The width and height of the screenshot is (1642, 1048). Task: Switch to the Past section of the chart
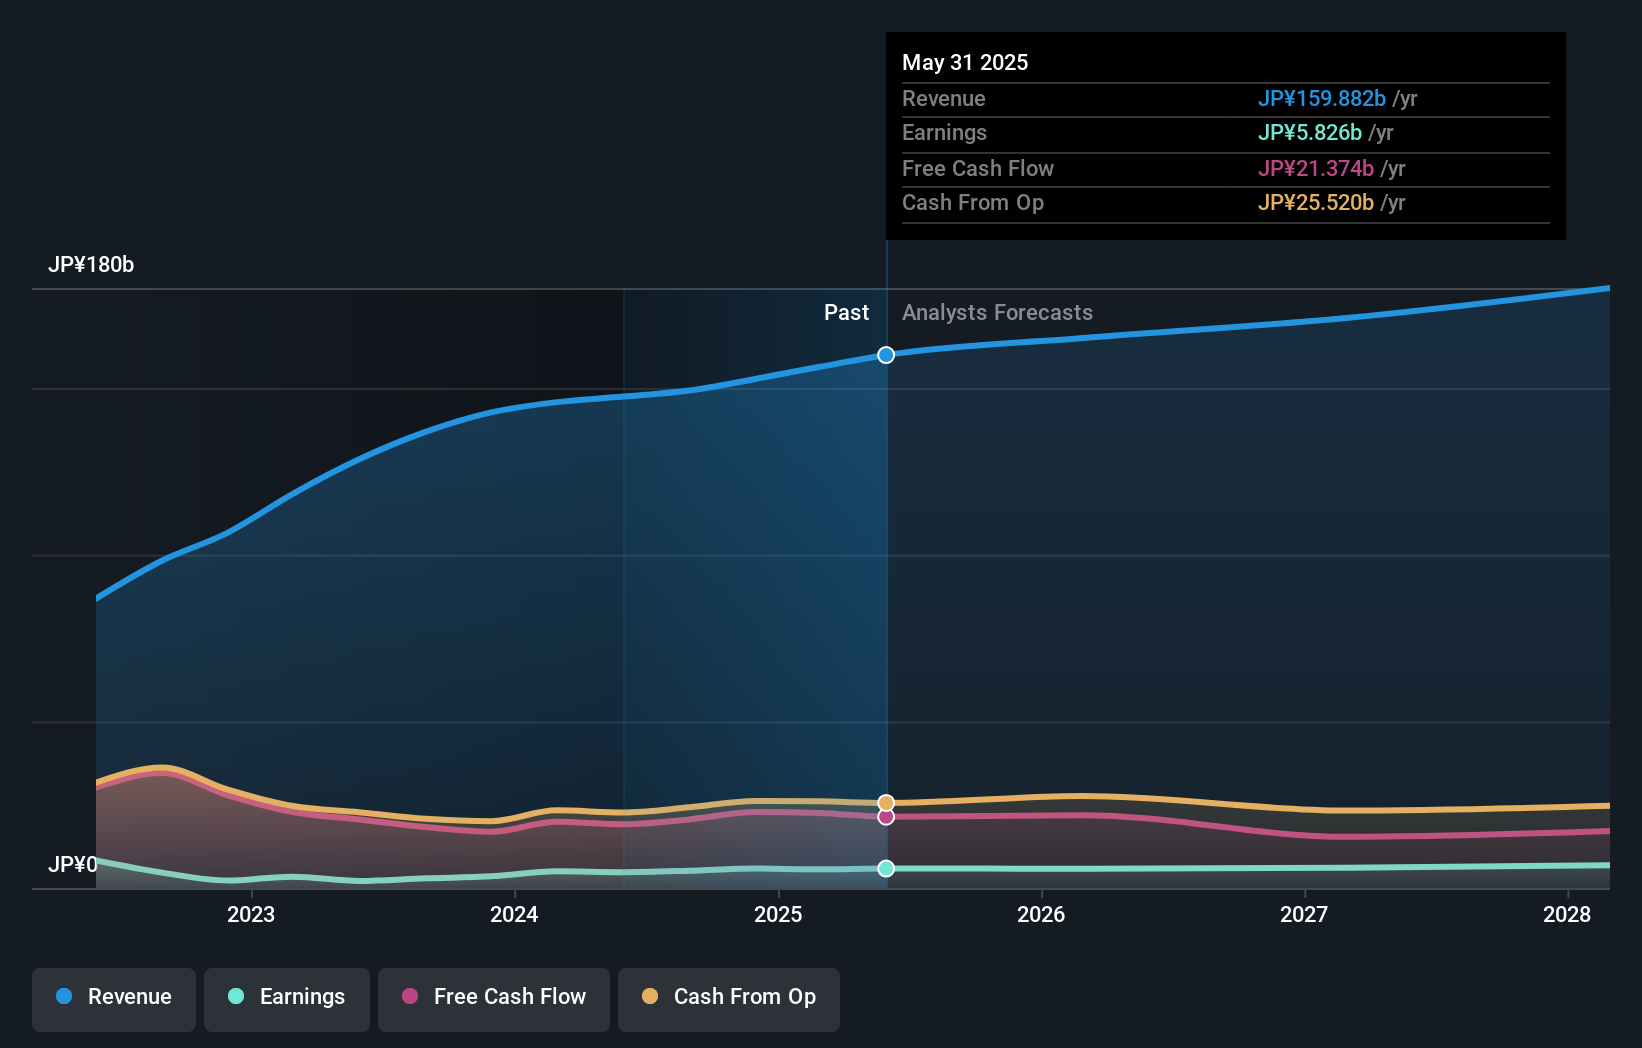pos(847,312)
